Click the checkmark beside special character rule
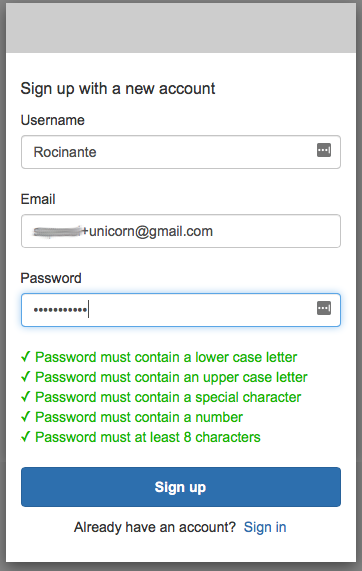The height and width of the screenshot is (571, 362). coord(25,397)
